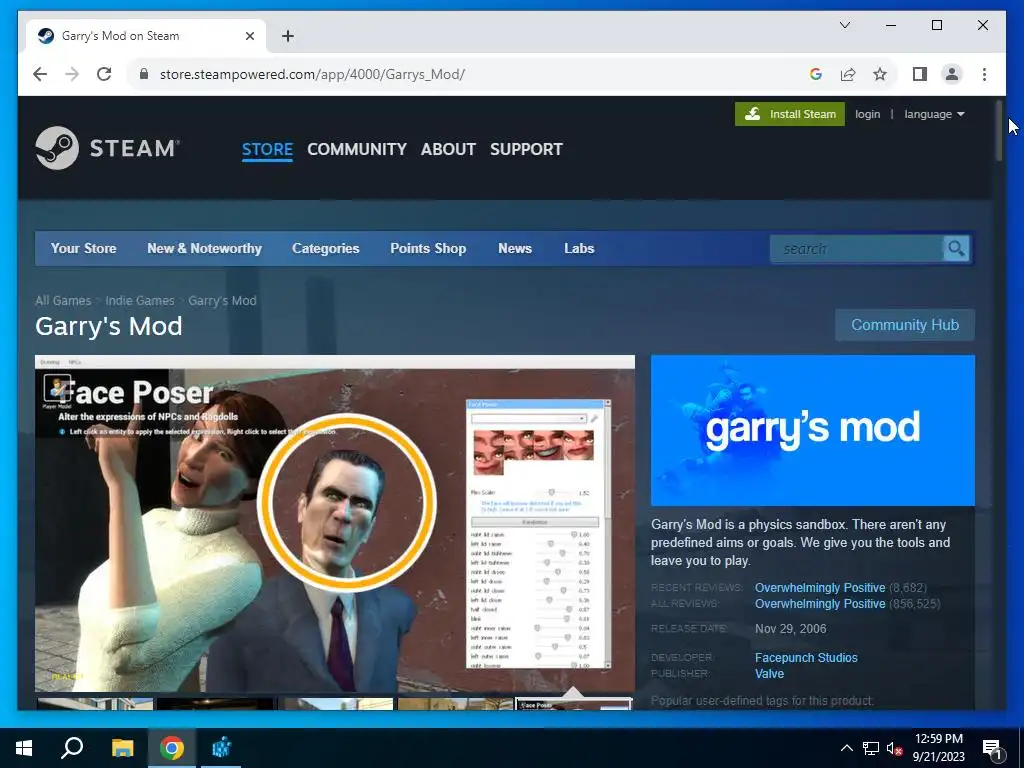
Task: Click the site padlock icon in address bar
Action: click(144, 74)
